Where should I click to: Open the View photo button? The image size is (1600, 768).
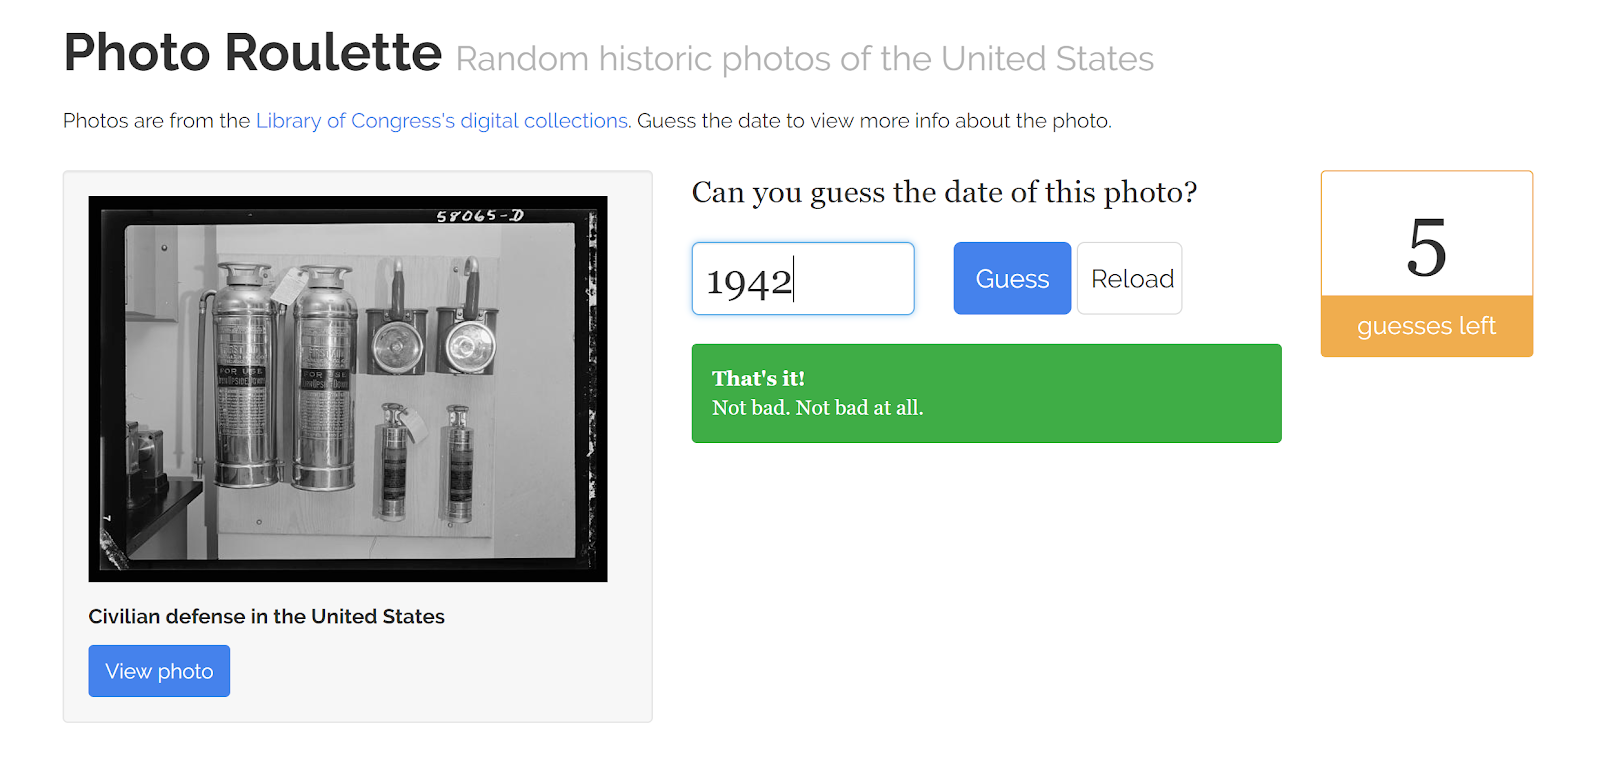point(159,671)
